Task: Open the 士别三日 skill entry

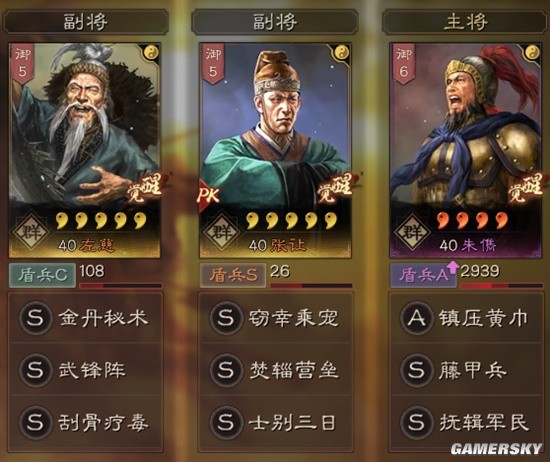Action: pos(275,422)
